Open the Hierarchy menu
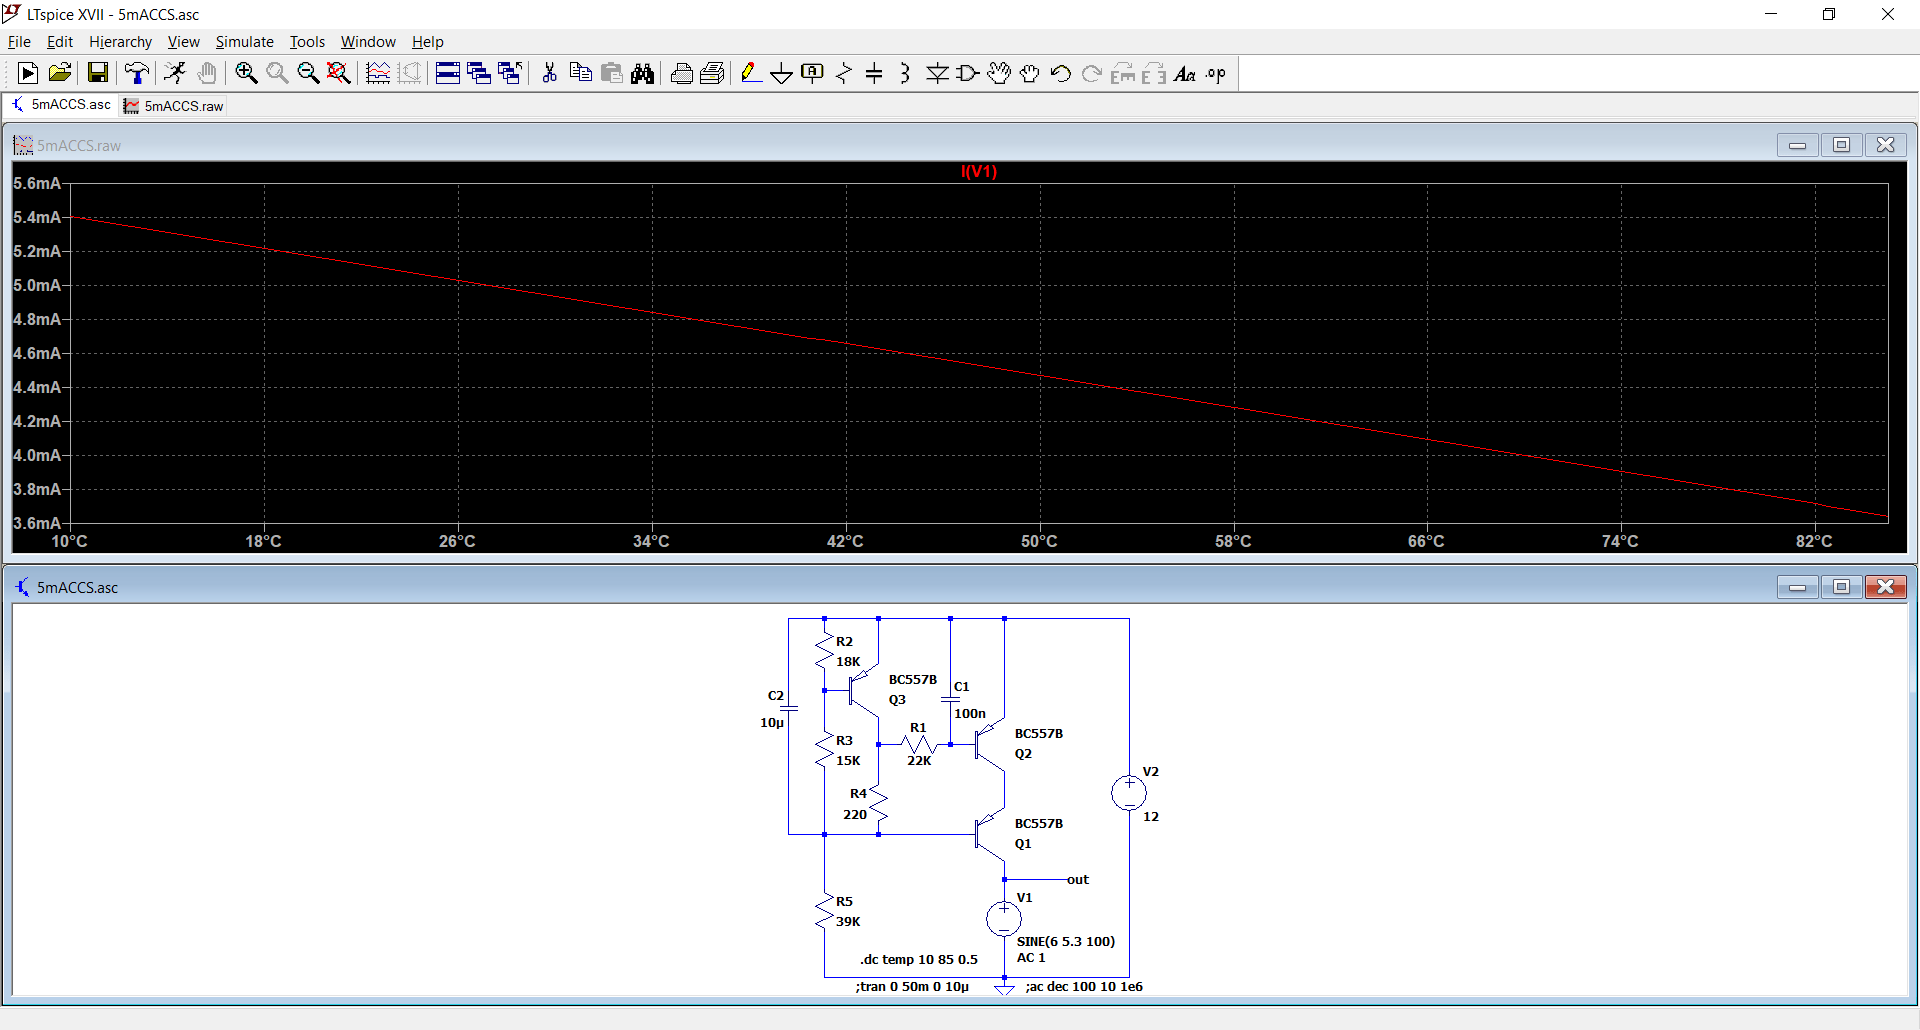The height and width of the screenshot is (1030, 1920). 120,41
